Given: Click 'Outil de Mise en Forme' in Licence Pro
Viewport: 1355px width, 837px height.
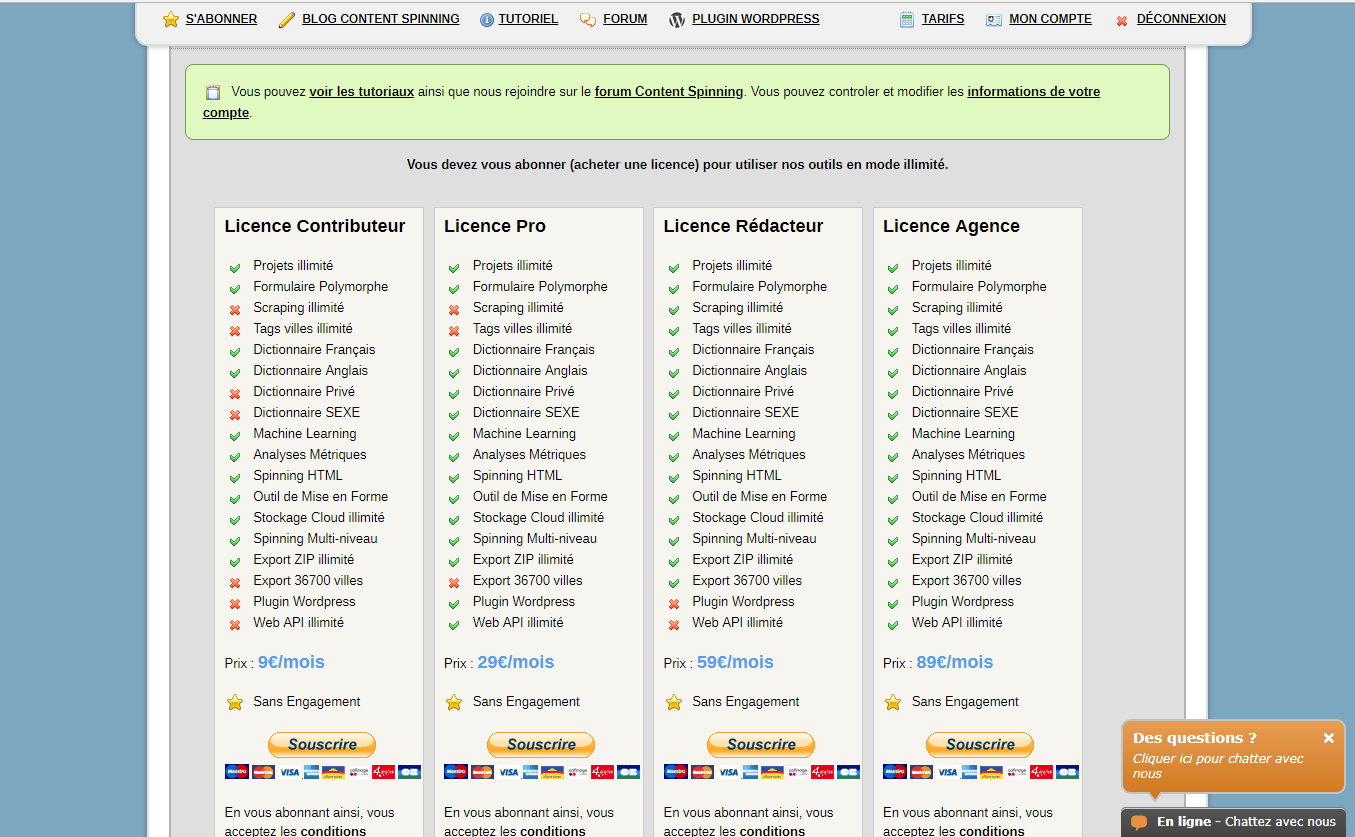Looking at the screenshot, I should tap(540, 496).
